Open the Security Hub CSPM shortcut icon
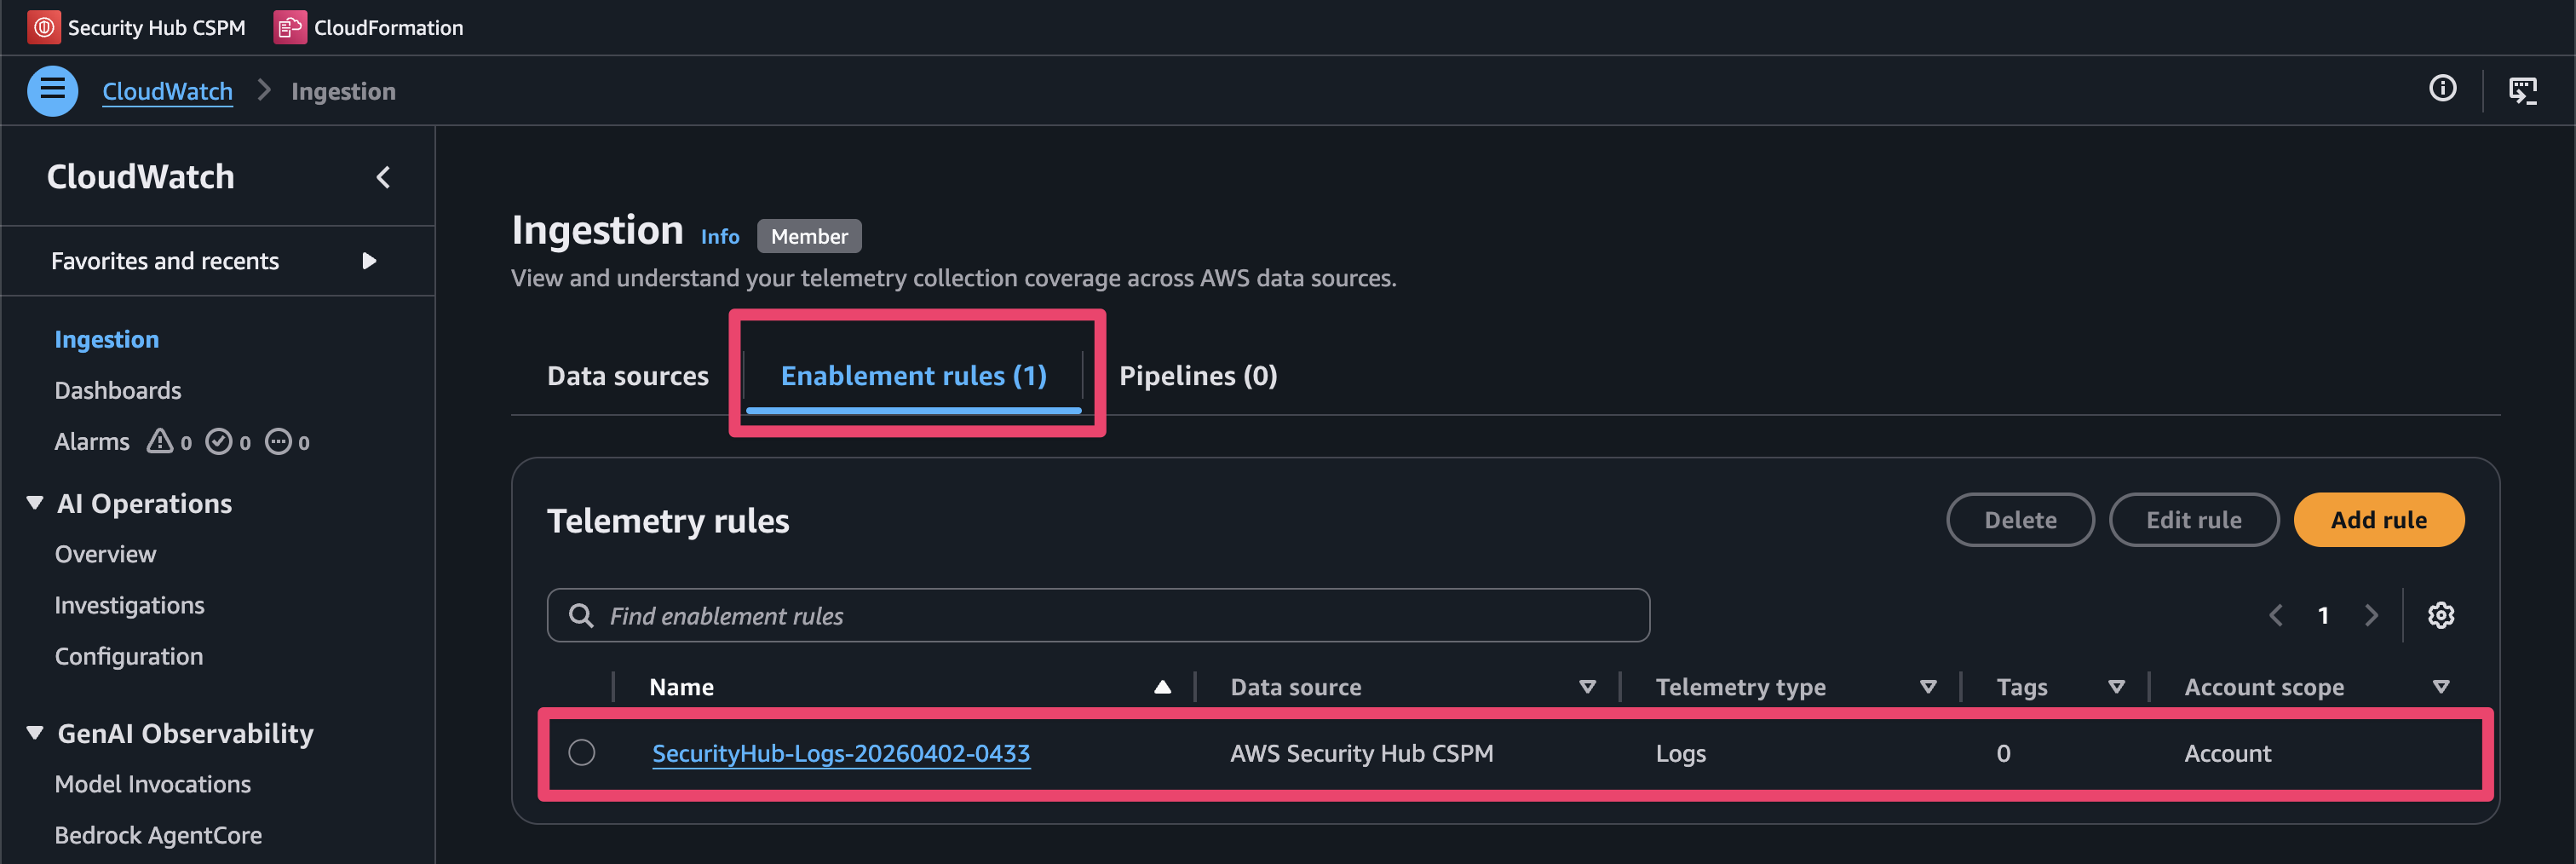The height and width of the screenshot is (864, 2576). pos(43,27)
